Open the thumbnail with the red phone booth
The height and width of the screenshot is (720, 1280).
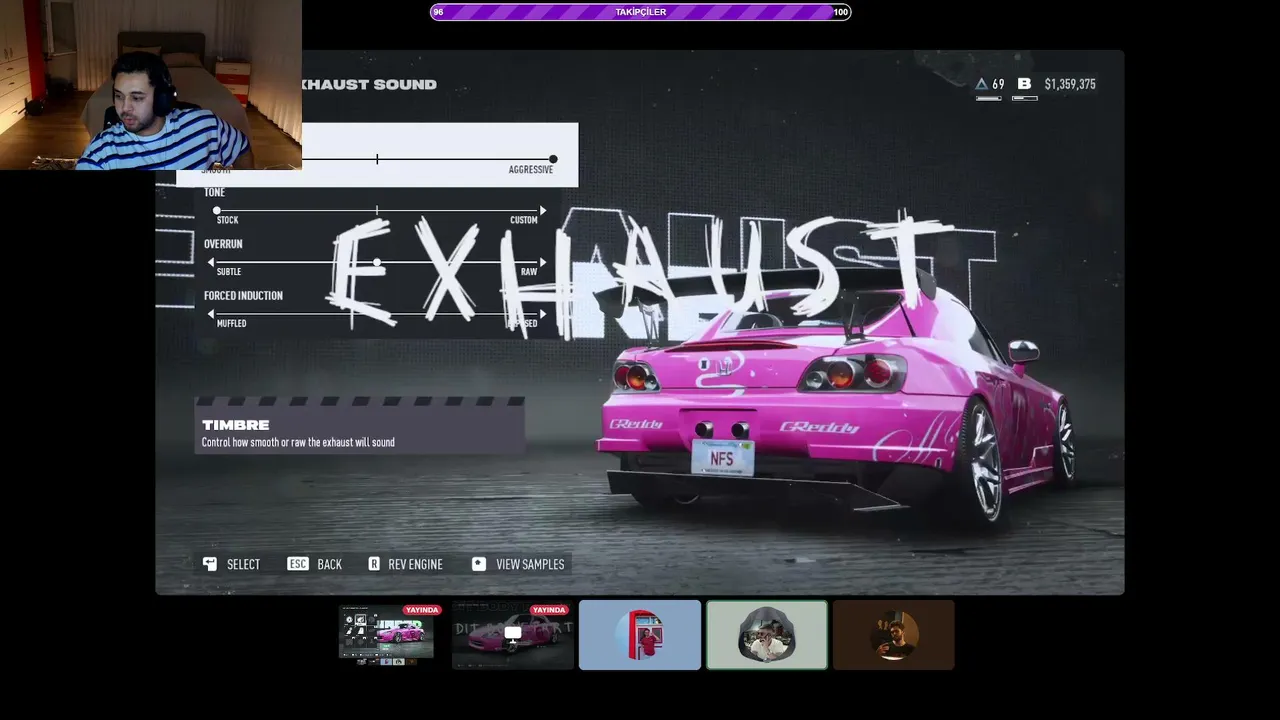(640, 635)
